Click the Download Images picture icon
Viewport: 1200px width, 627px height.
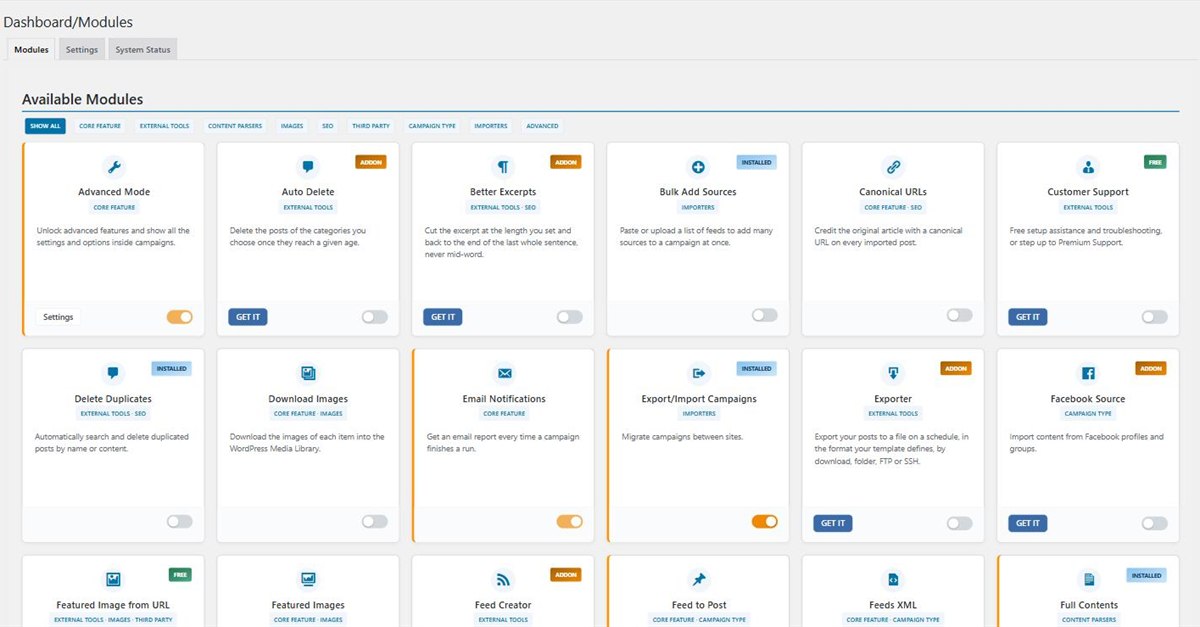[308, 373]
